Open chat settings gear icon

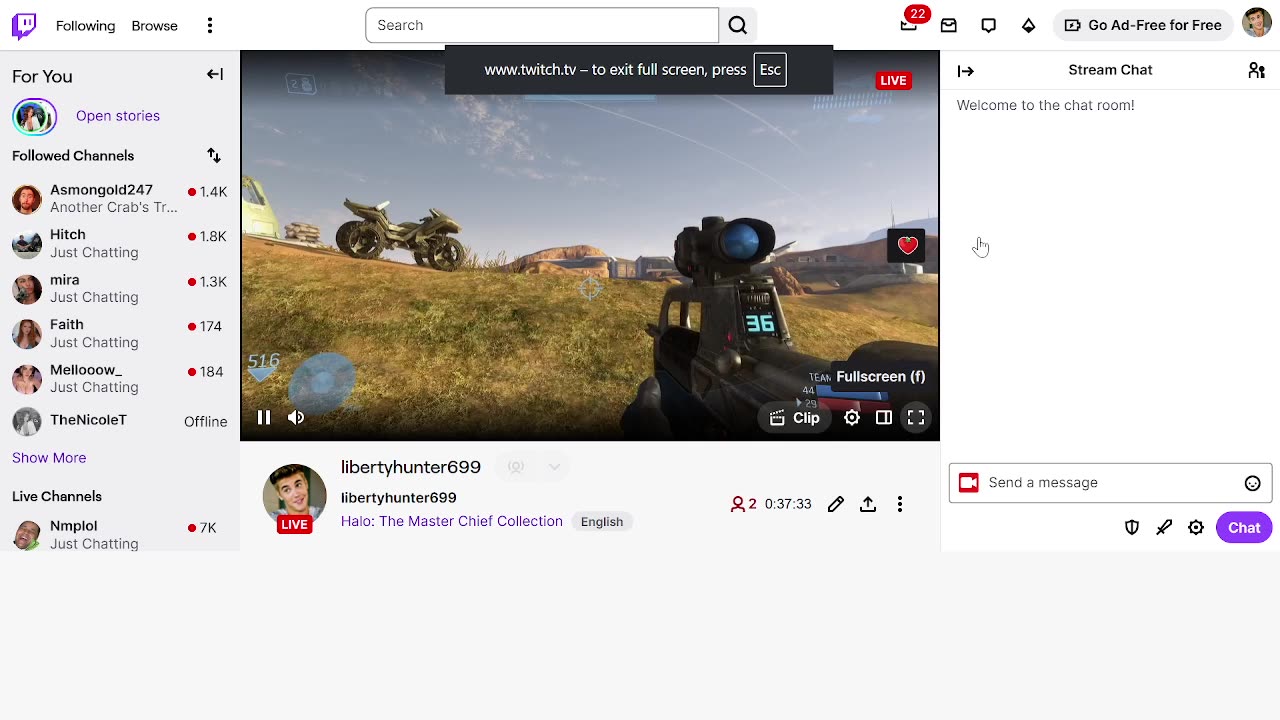[1196, 528]
